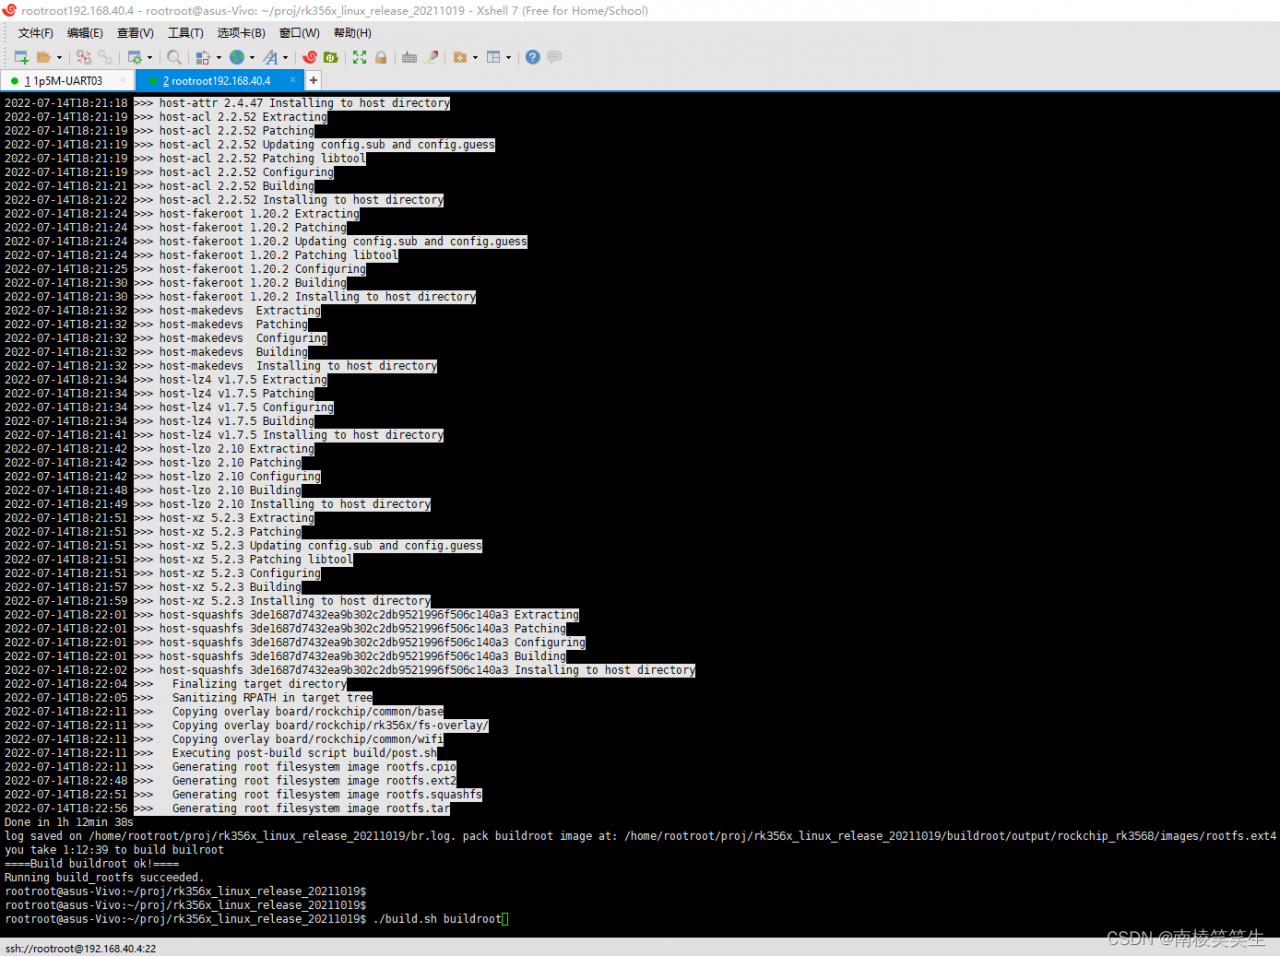Expand the Properties icon dropdown arrow

[x=150, y=57]
